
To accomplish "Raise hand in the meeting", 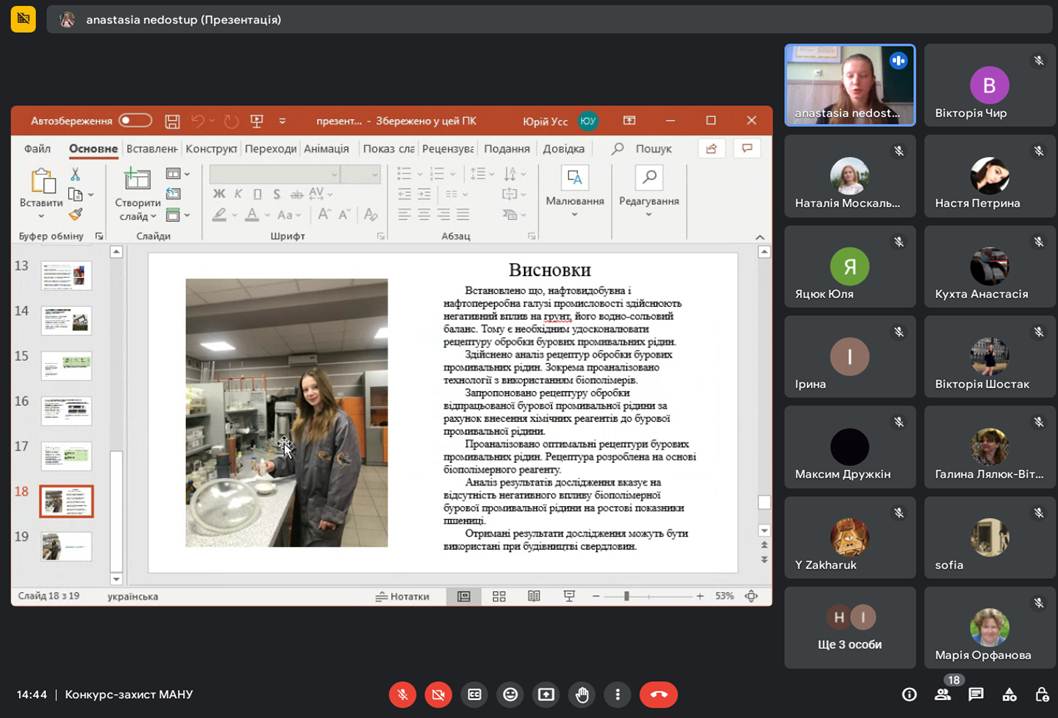I will (582, 694).
